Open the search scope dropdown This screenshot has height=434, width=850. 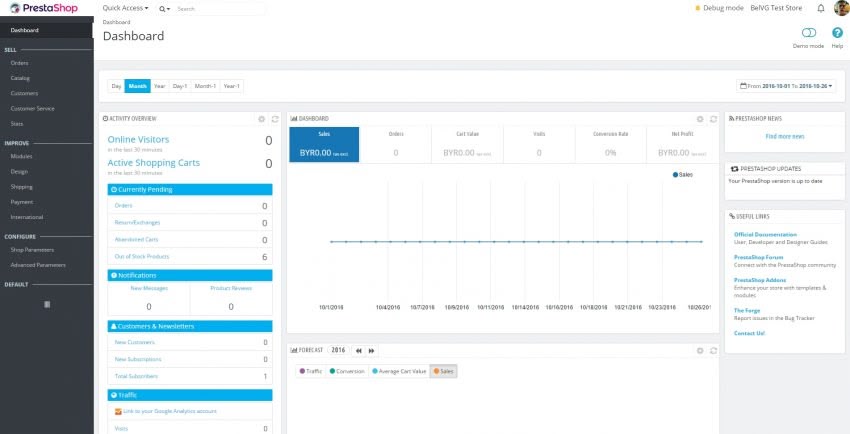tap(164, 9)
